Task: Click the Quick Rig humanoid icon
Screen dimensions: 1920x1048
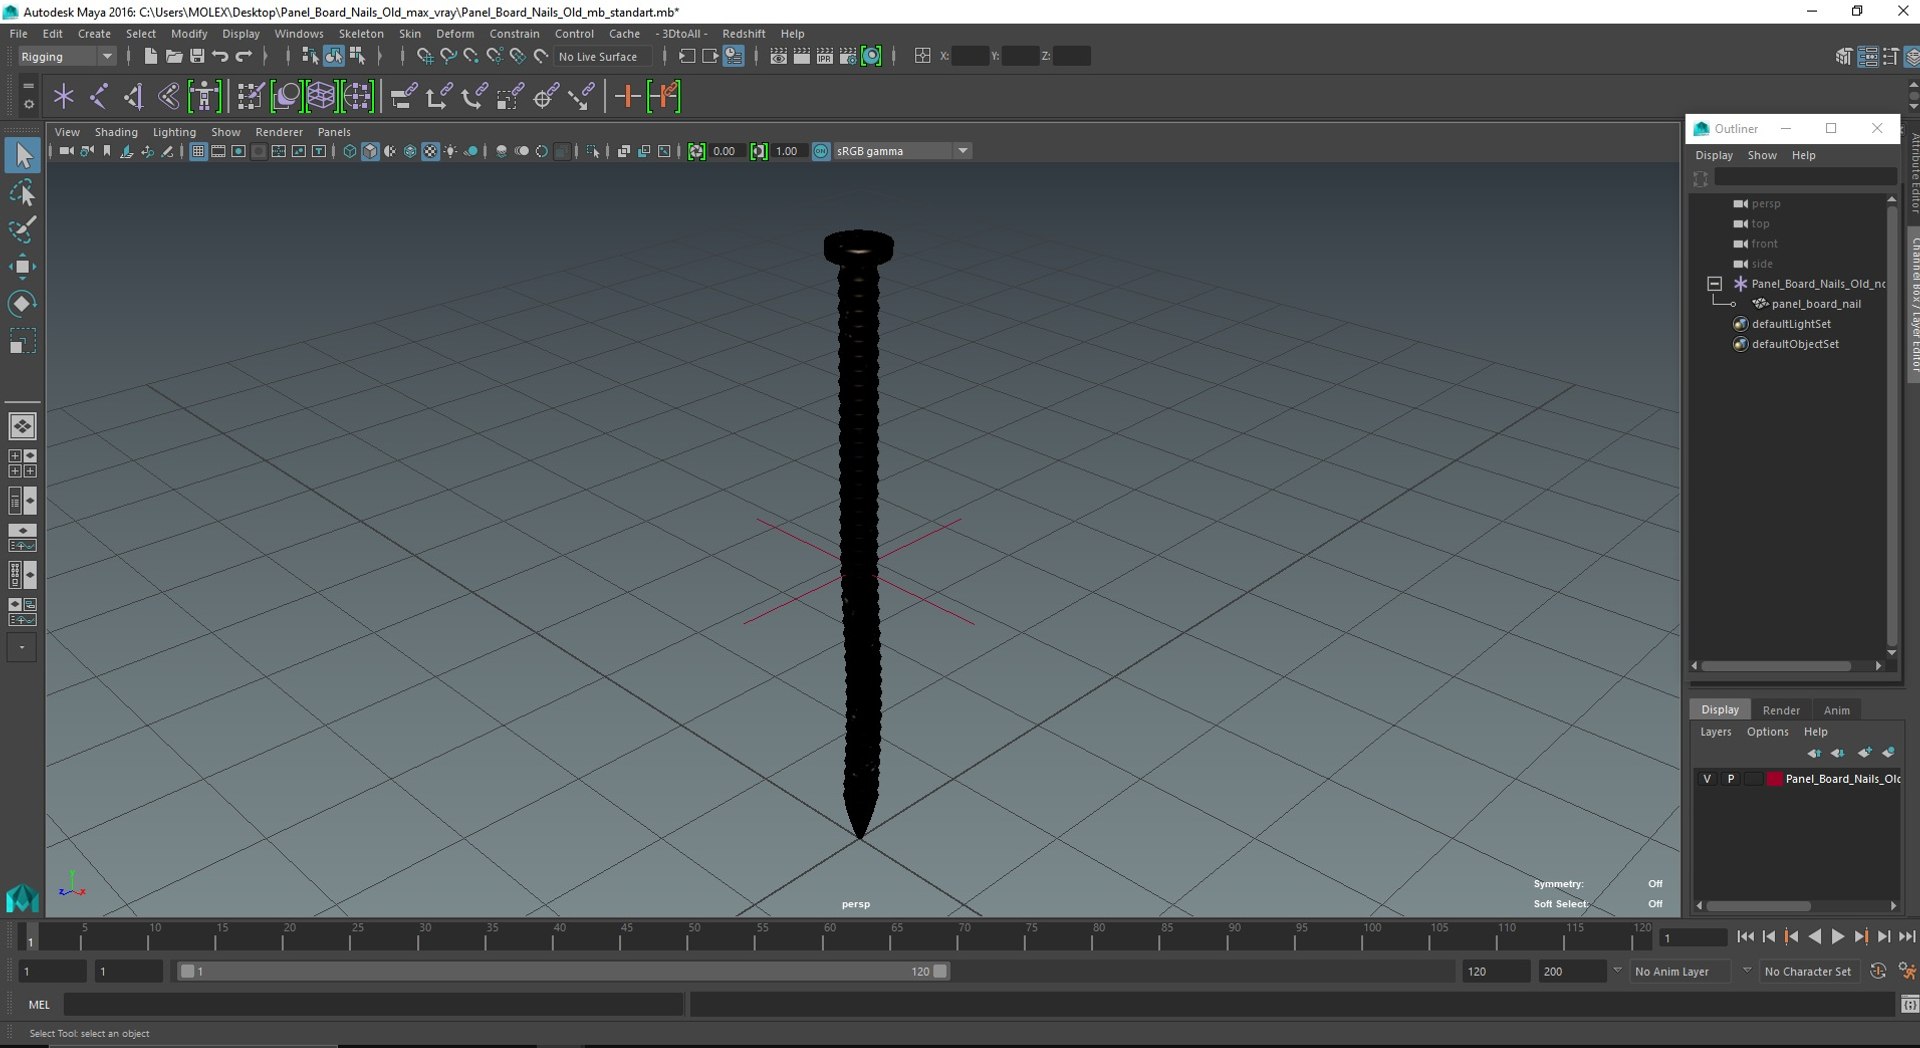Action: (204, 97)
